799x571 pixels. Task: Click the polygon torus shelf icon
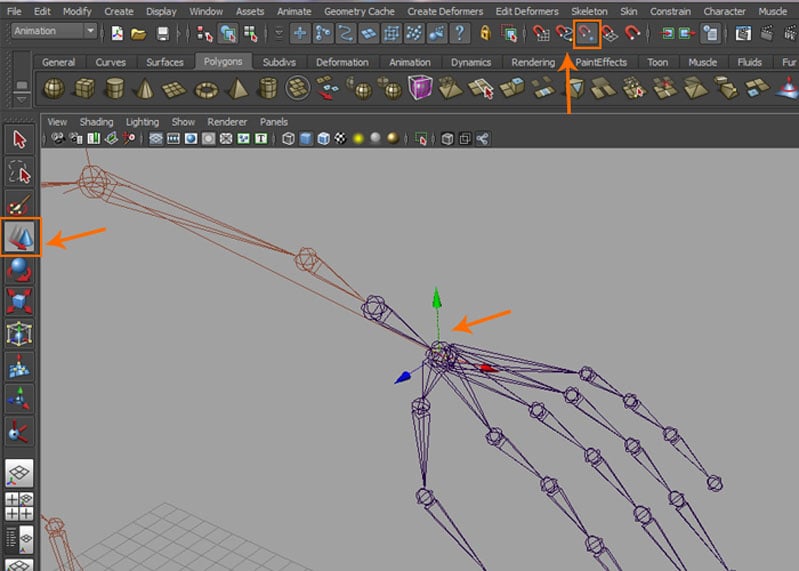point(205,89)
